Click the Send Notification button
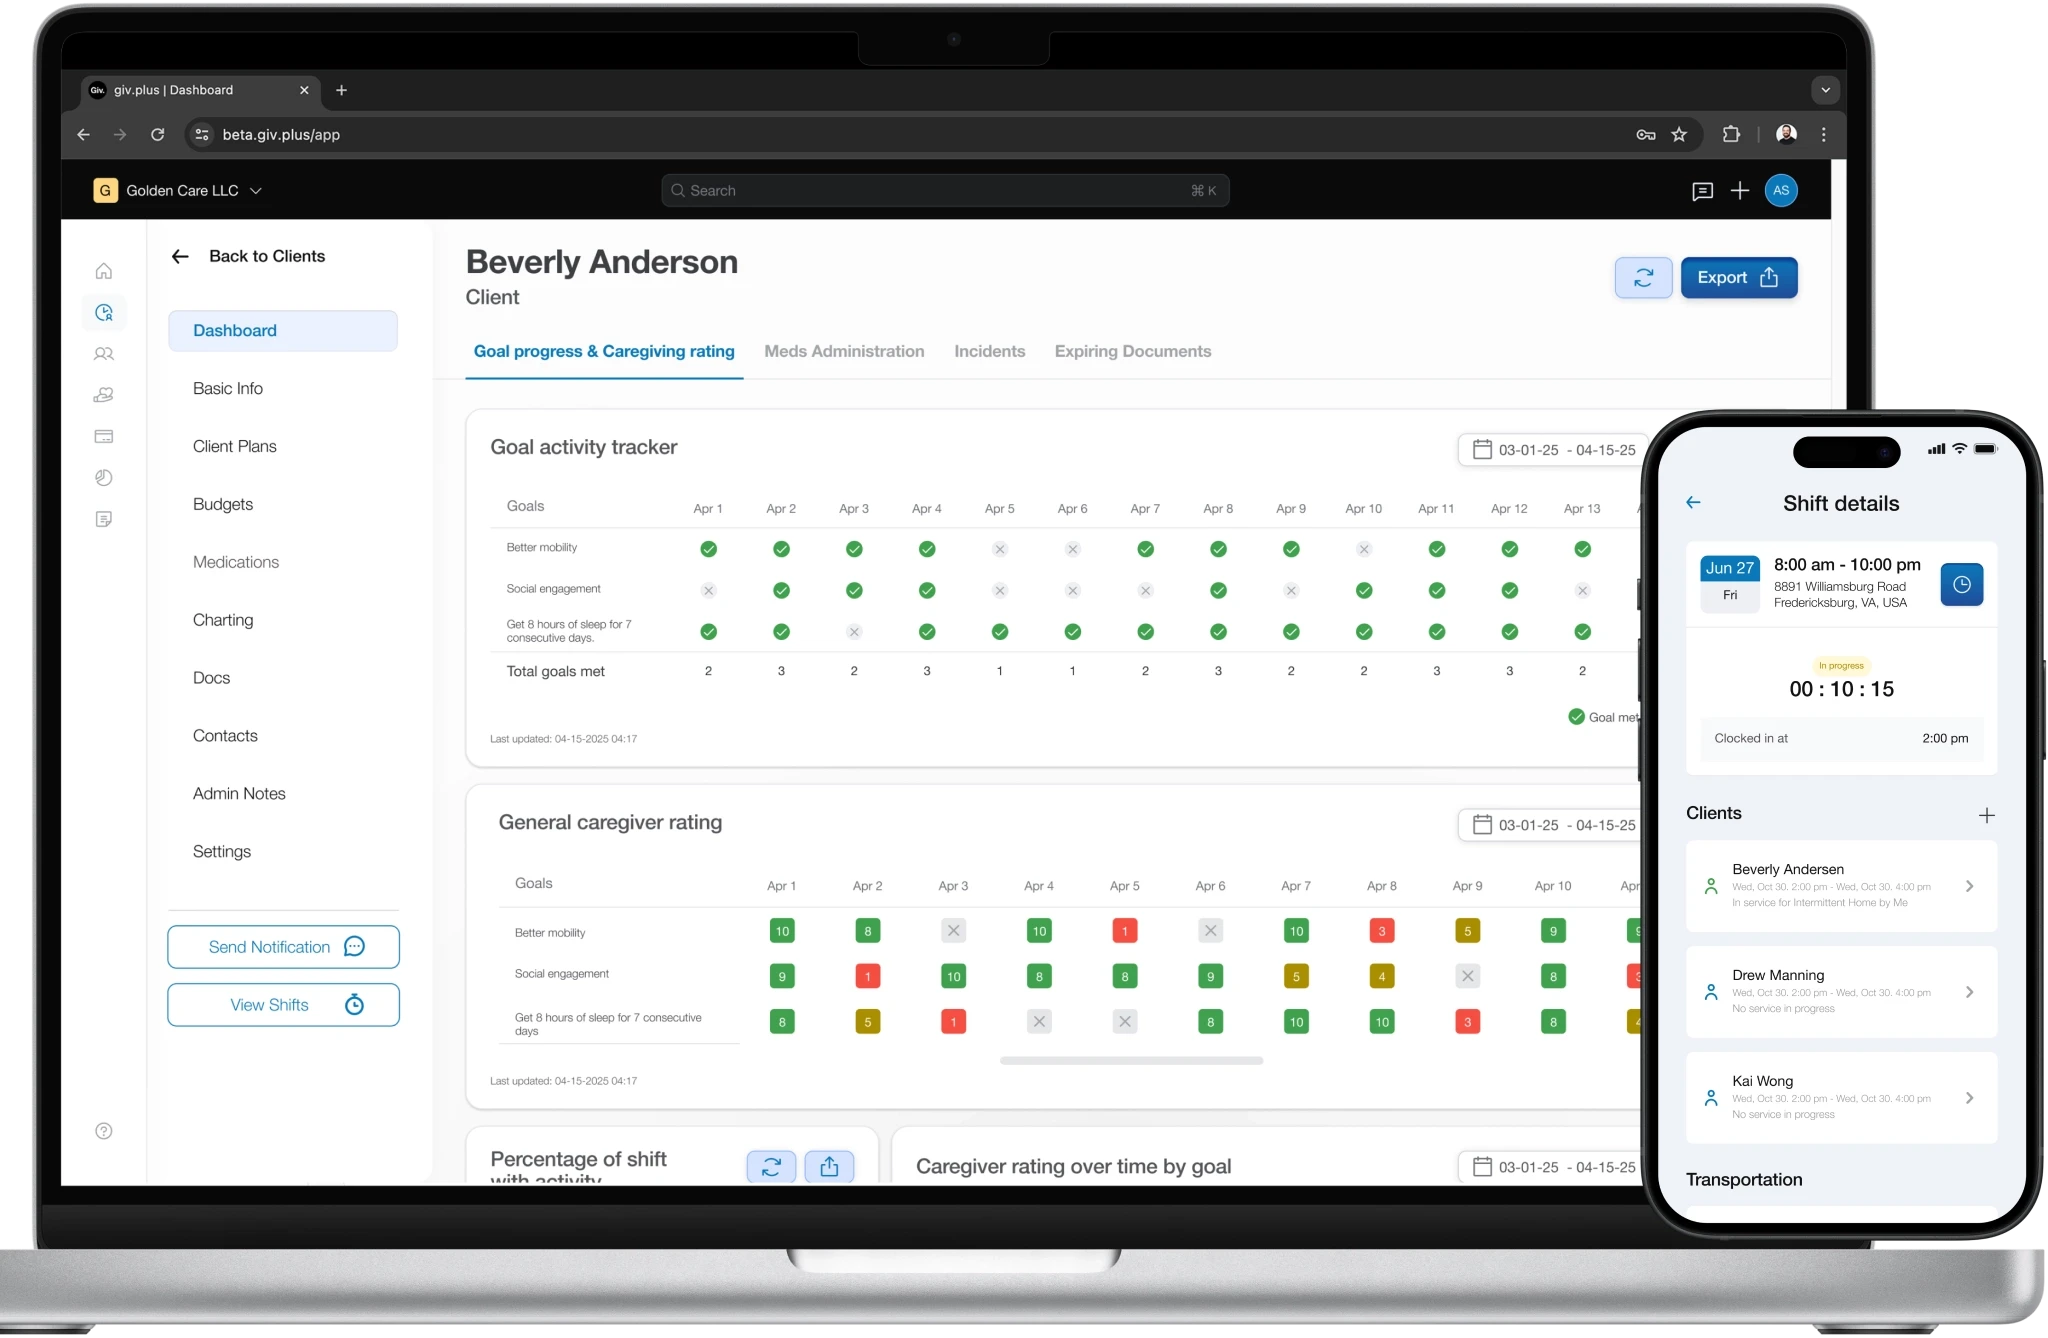 click(x=283, y=947)
